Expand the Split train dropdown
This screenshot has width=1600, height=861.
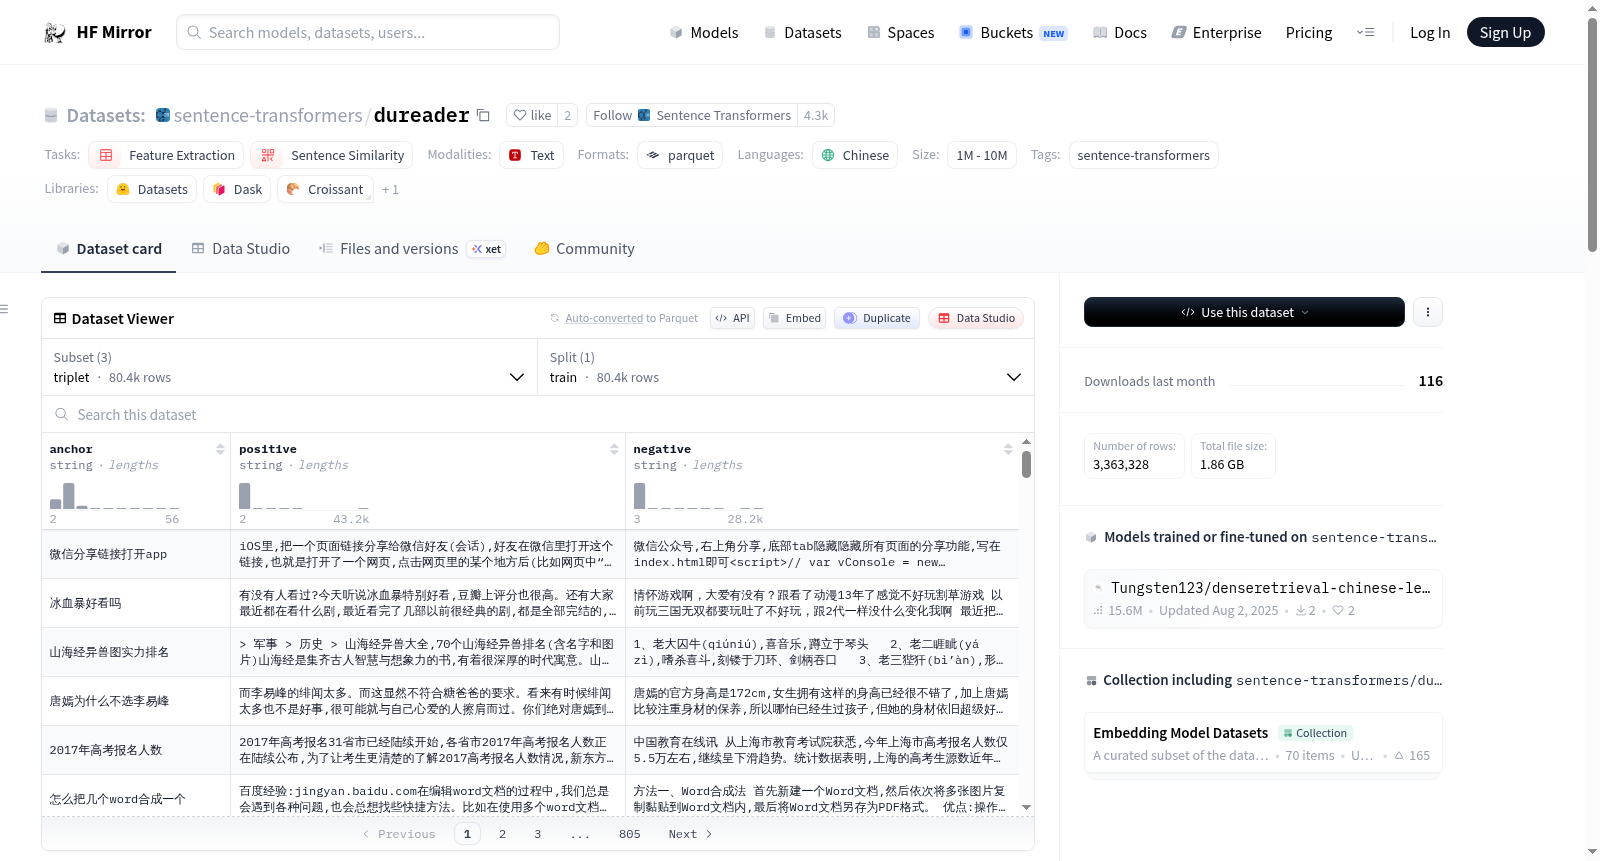click(x=785, y=367)
